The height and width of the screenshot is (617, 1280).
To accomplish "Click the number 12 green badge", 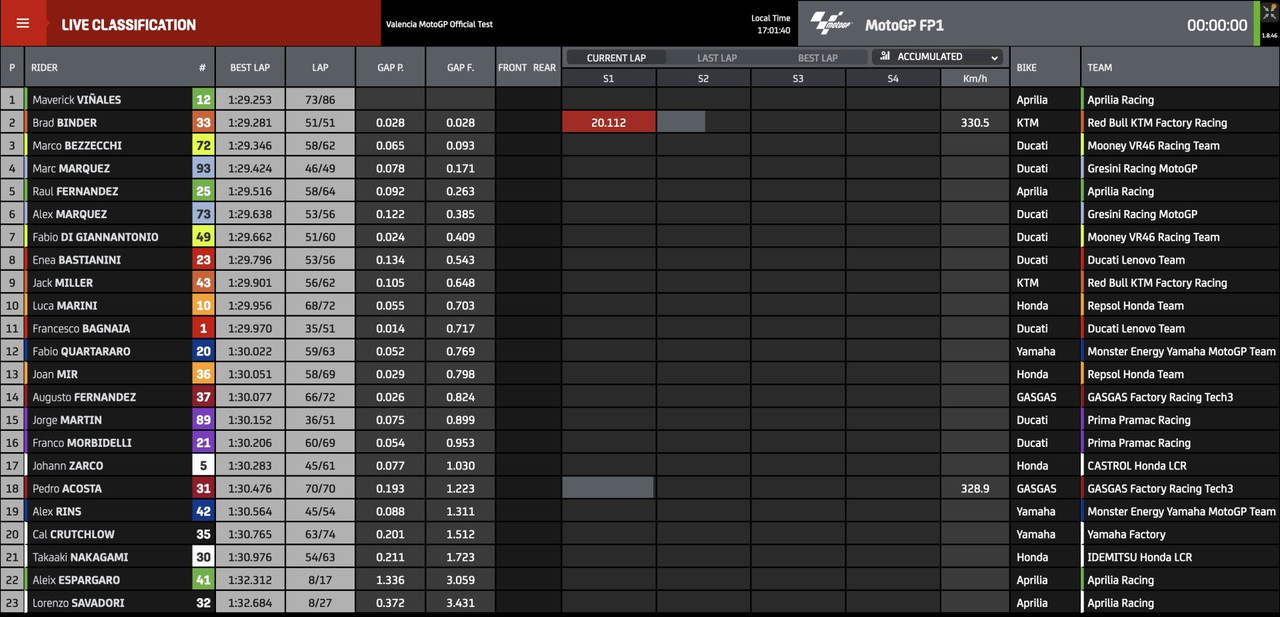I will (203, 100).
